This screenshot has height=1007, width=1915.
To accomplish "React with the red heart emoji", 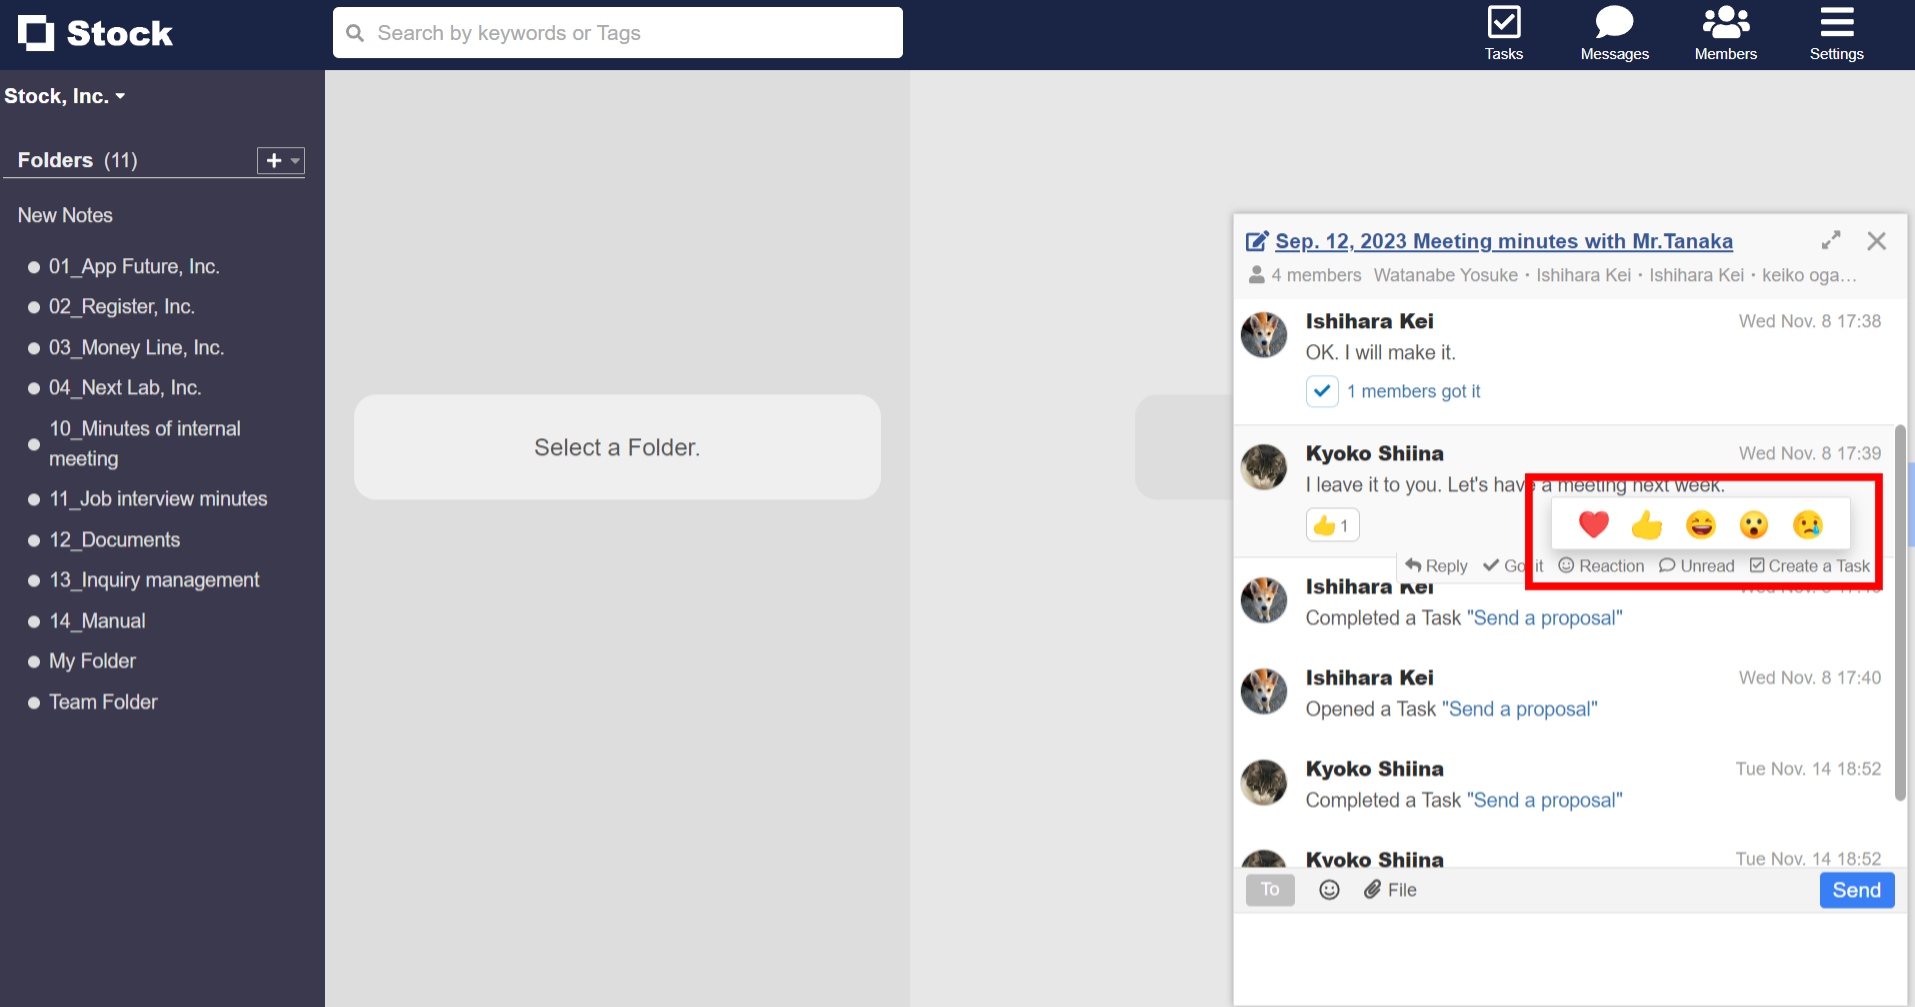I will (x=1593, y=524).
